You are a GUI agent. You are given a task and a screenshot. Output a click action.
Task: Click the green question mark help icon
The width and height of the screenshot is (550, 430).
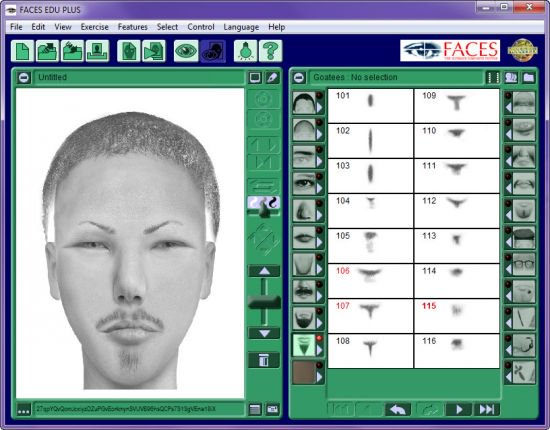click(270, 51)
